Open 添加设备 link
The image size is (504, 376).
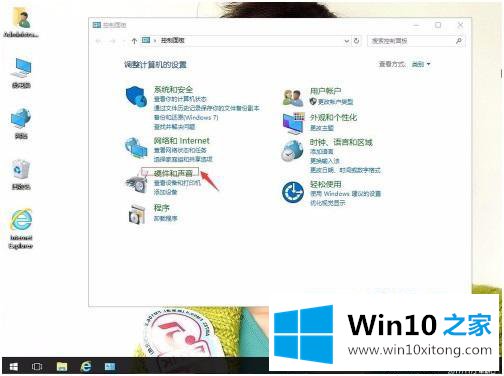coord(165,192)
